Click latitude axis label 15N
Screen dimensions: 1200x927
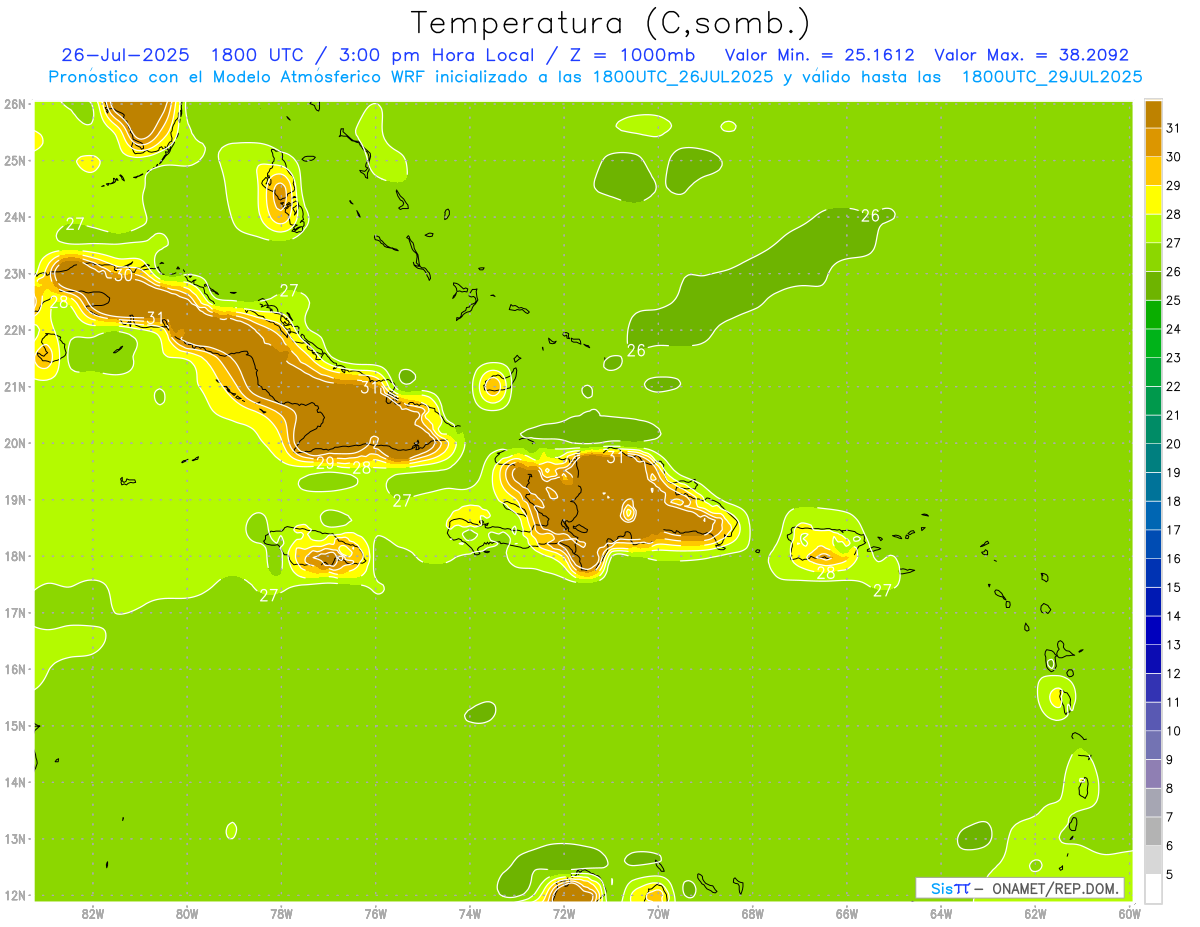coord(15,725)
